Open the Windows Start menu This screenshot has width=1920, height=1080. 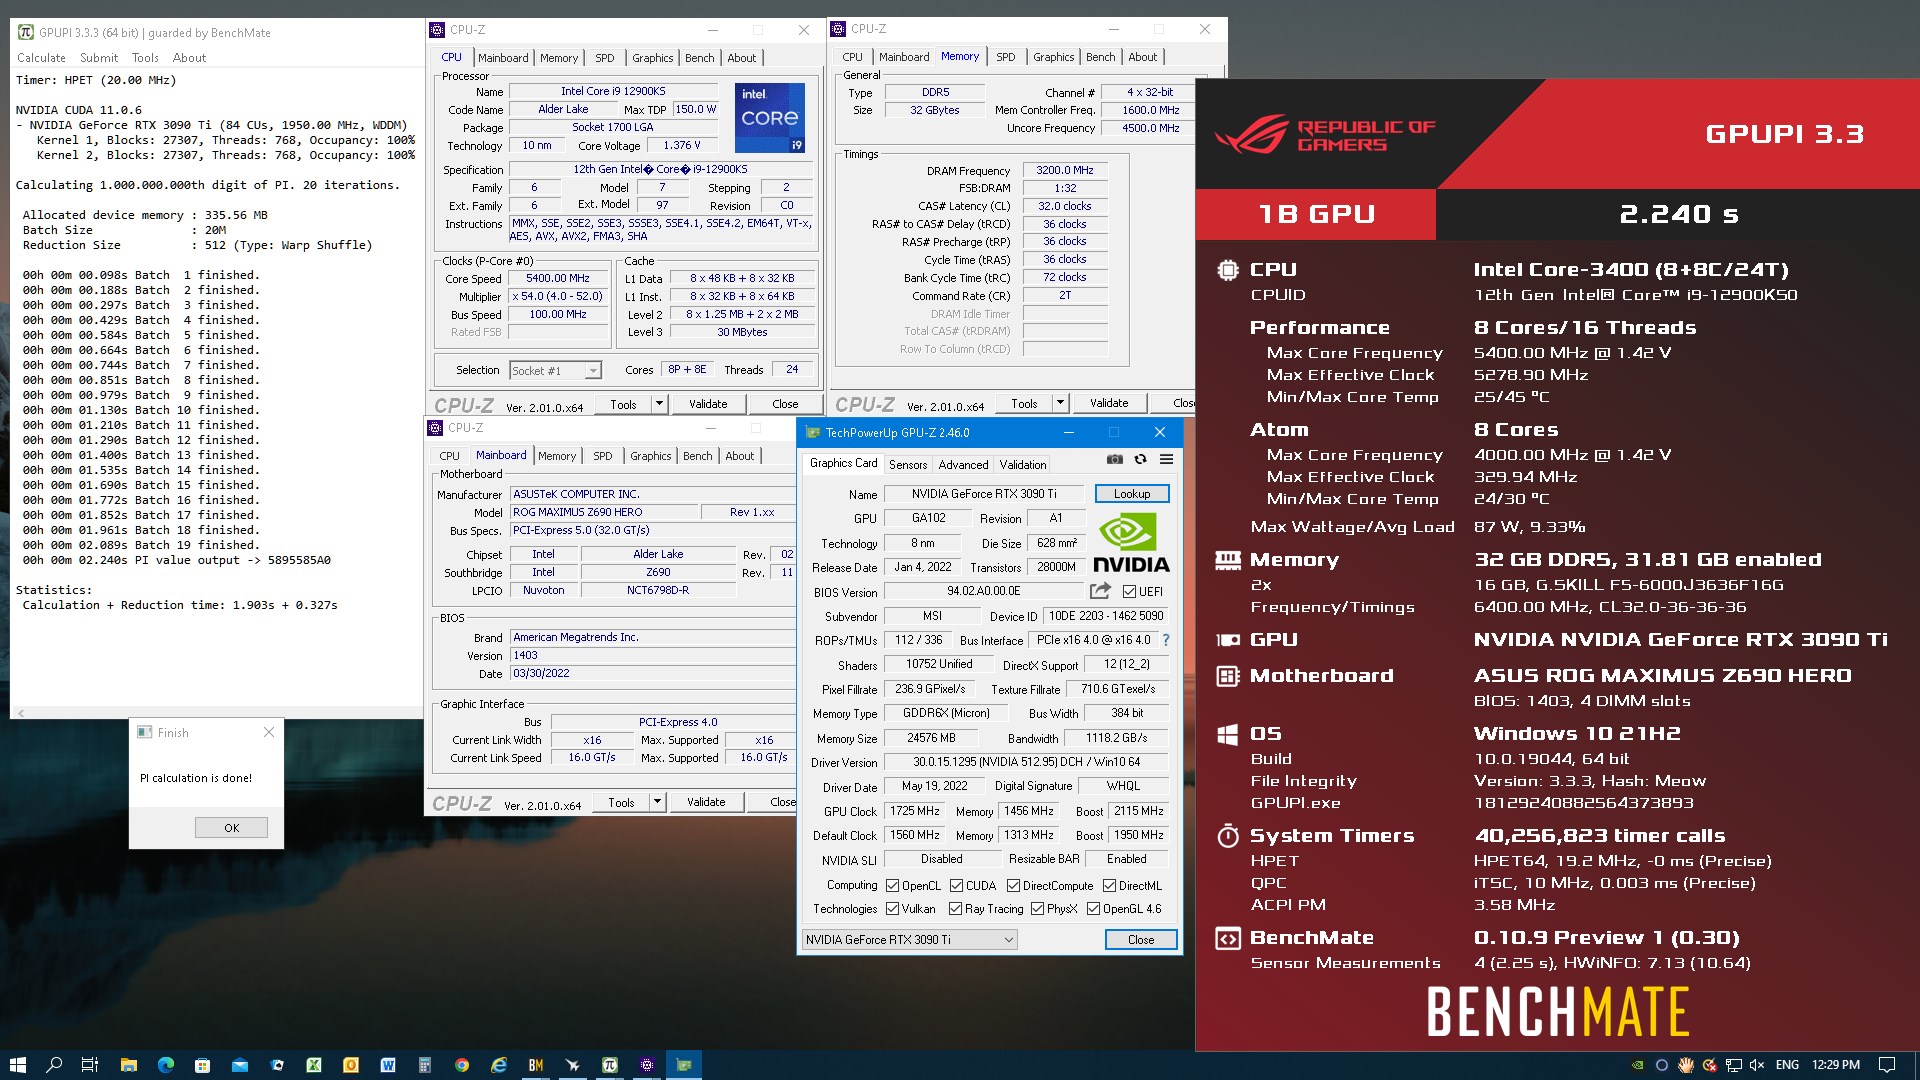[17, 1065]
